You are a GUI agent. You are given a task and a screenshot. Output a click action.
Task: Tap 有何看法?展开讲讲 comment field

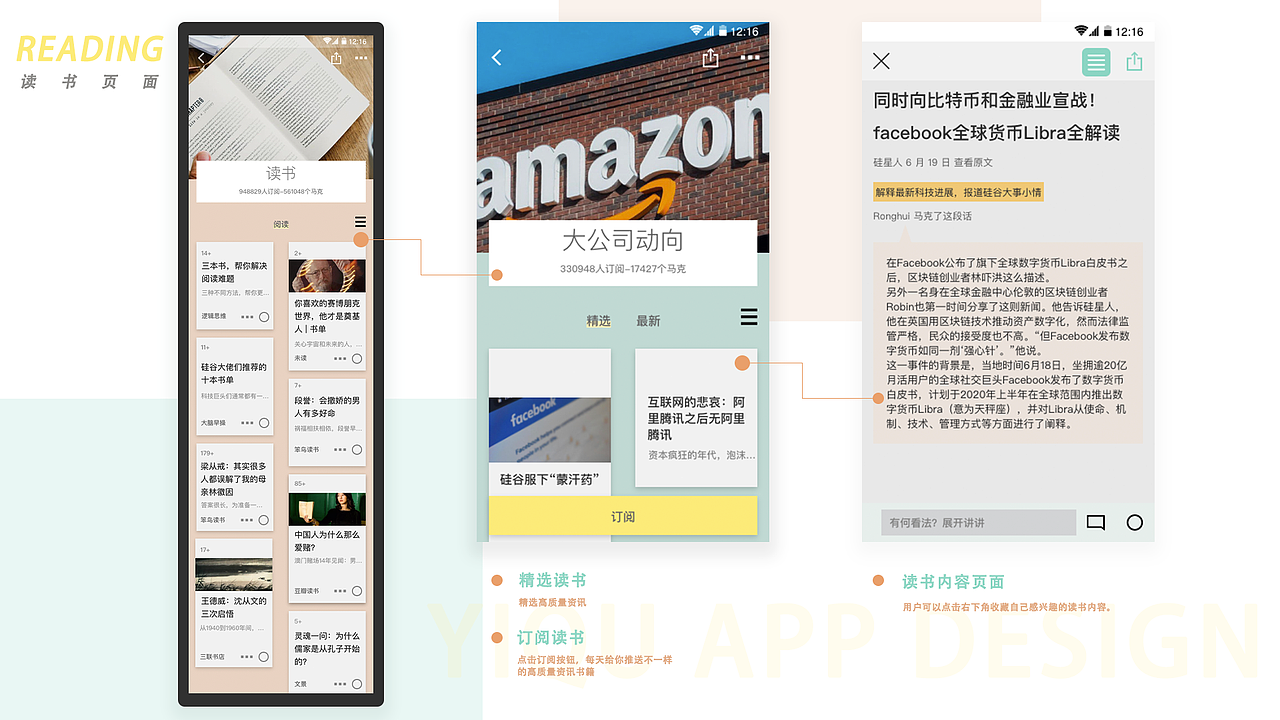click(978, 522)
